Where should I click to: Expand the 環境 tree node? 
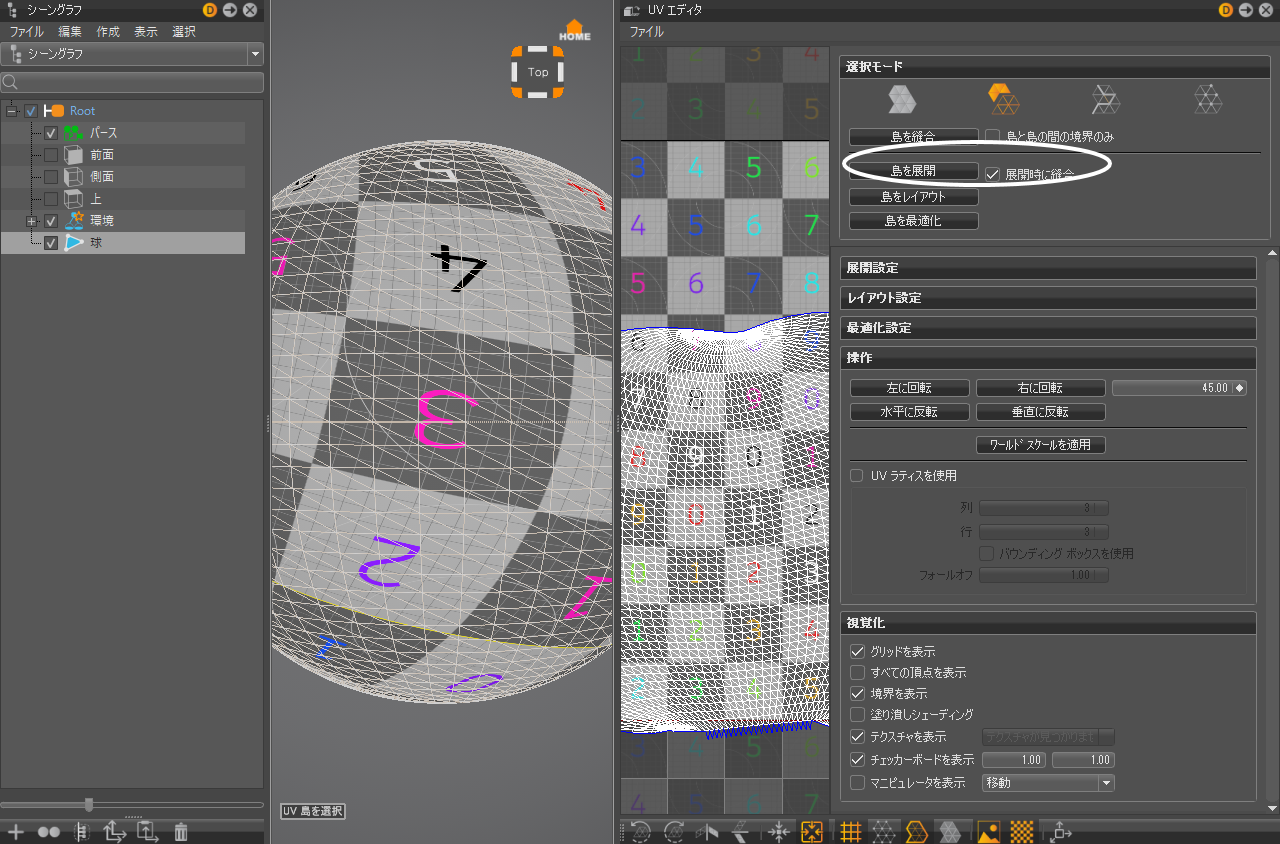click(x=32, y=221)
